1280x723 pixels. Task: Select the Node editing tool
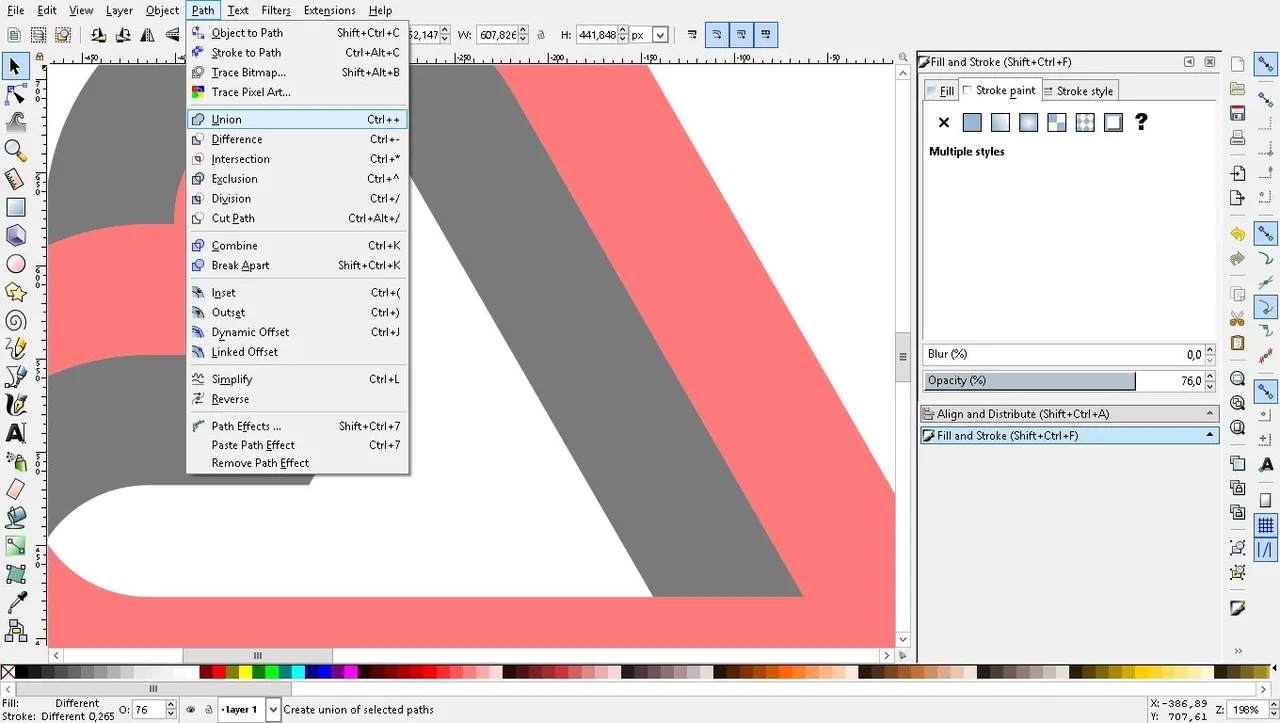(15, 94)
